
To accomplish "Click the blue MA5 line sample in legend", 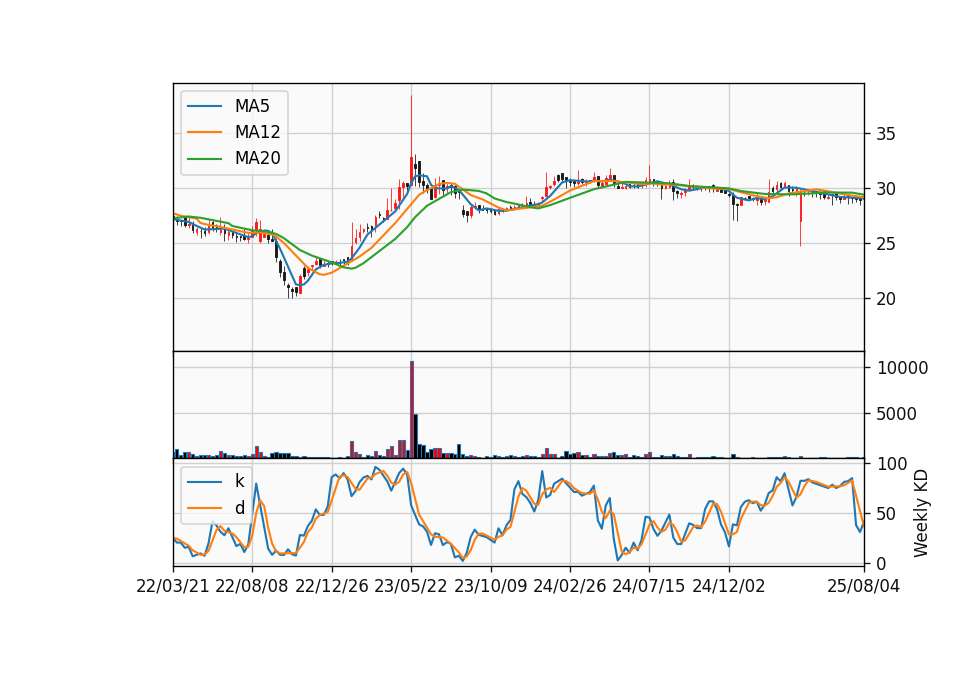I will [204, 106].
